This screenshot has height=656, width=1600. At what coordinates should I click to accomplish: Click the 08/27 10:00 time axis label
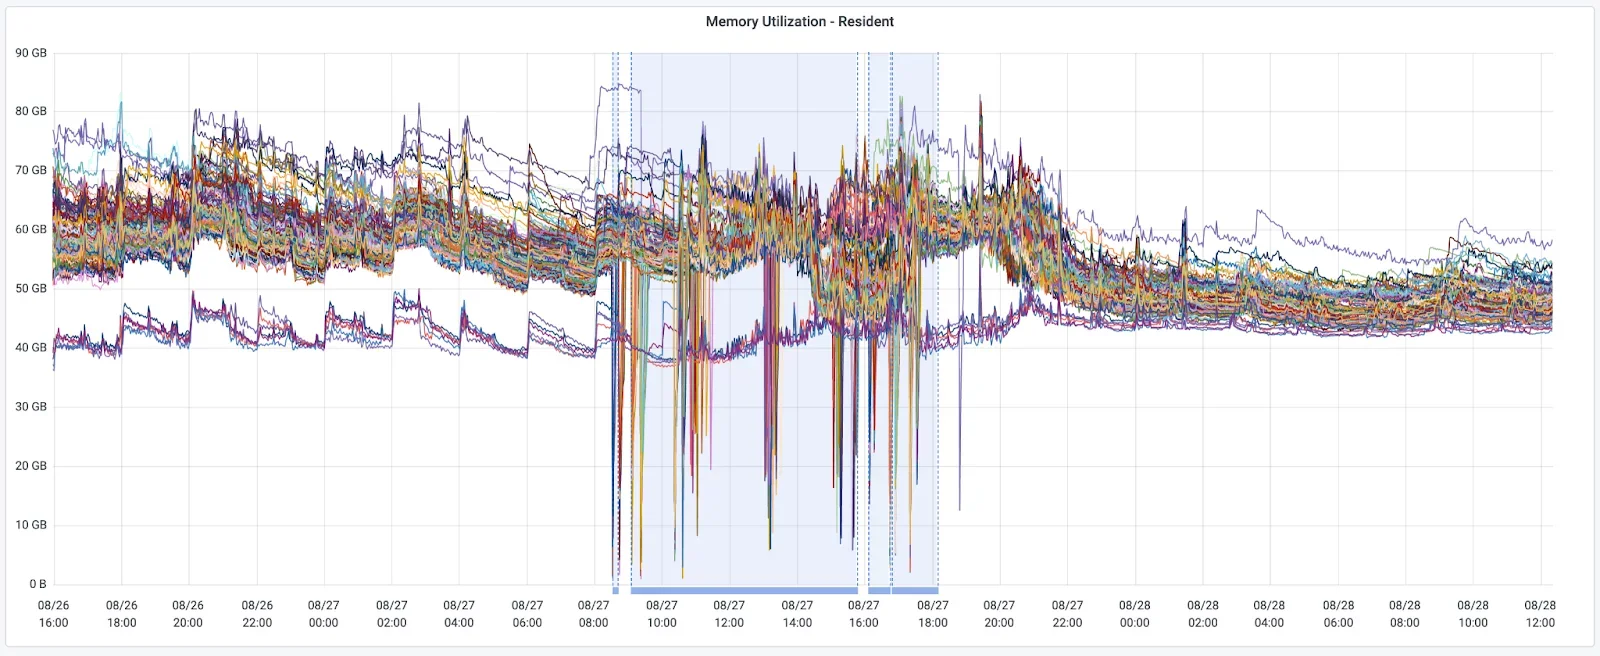pos(662,614)
